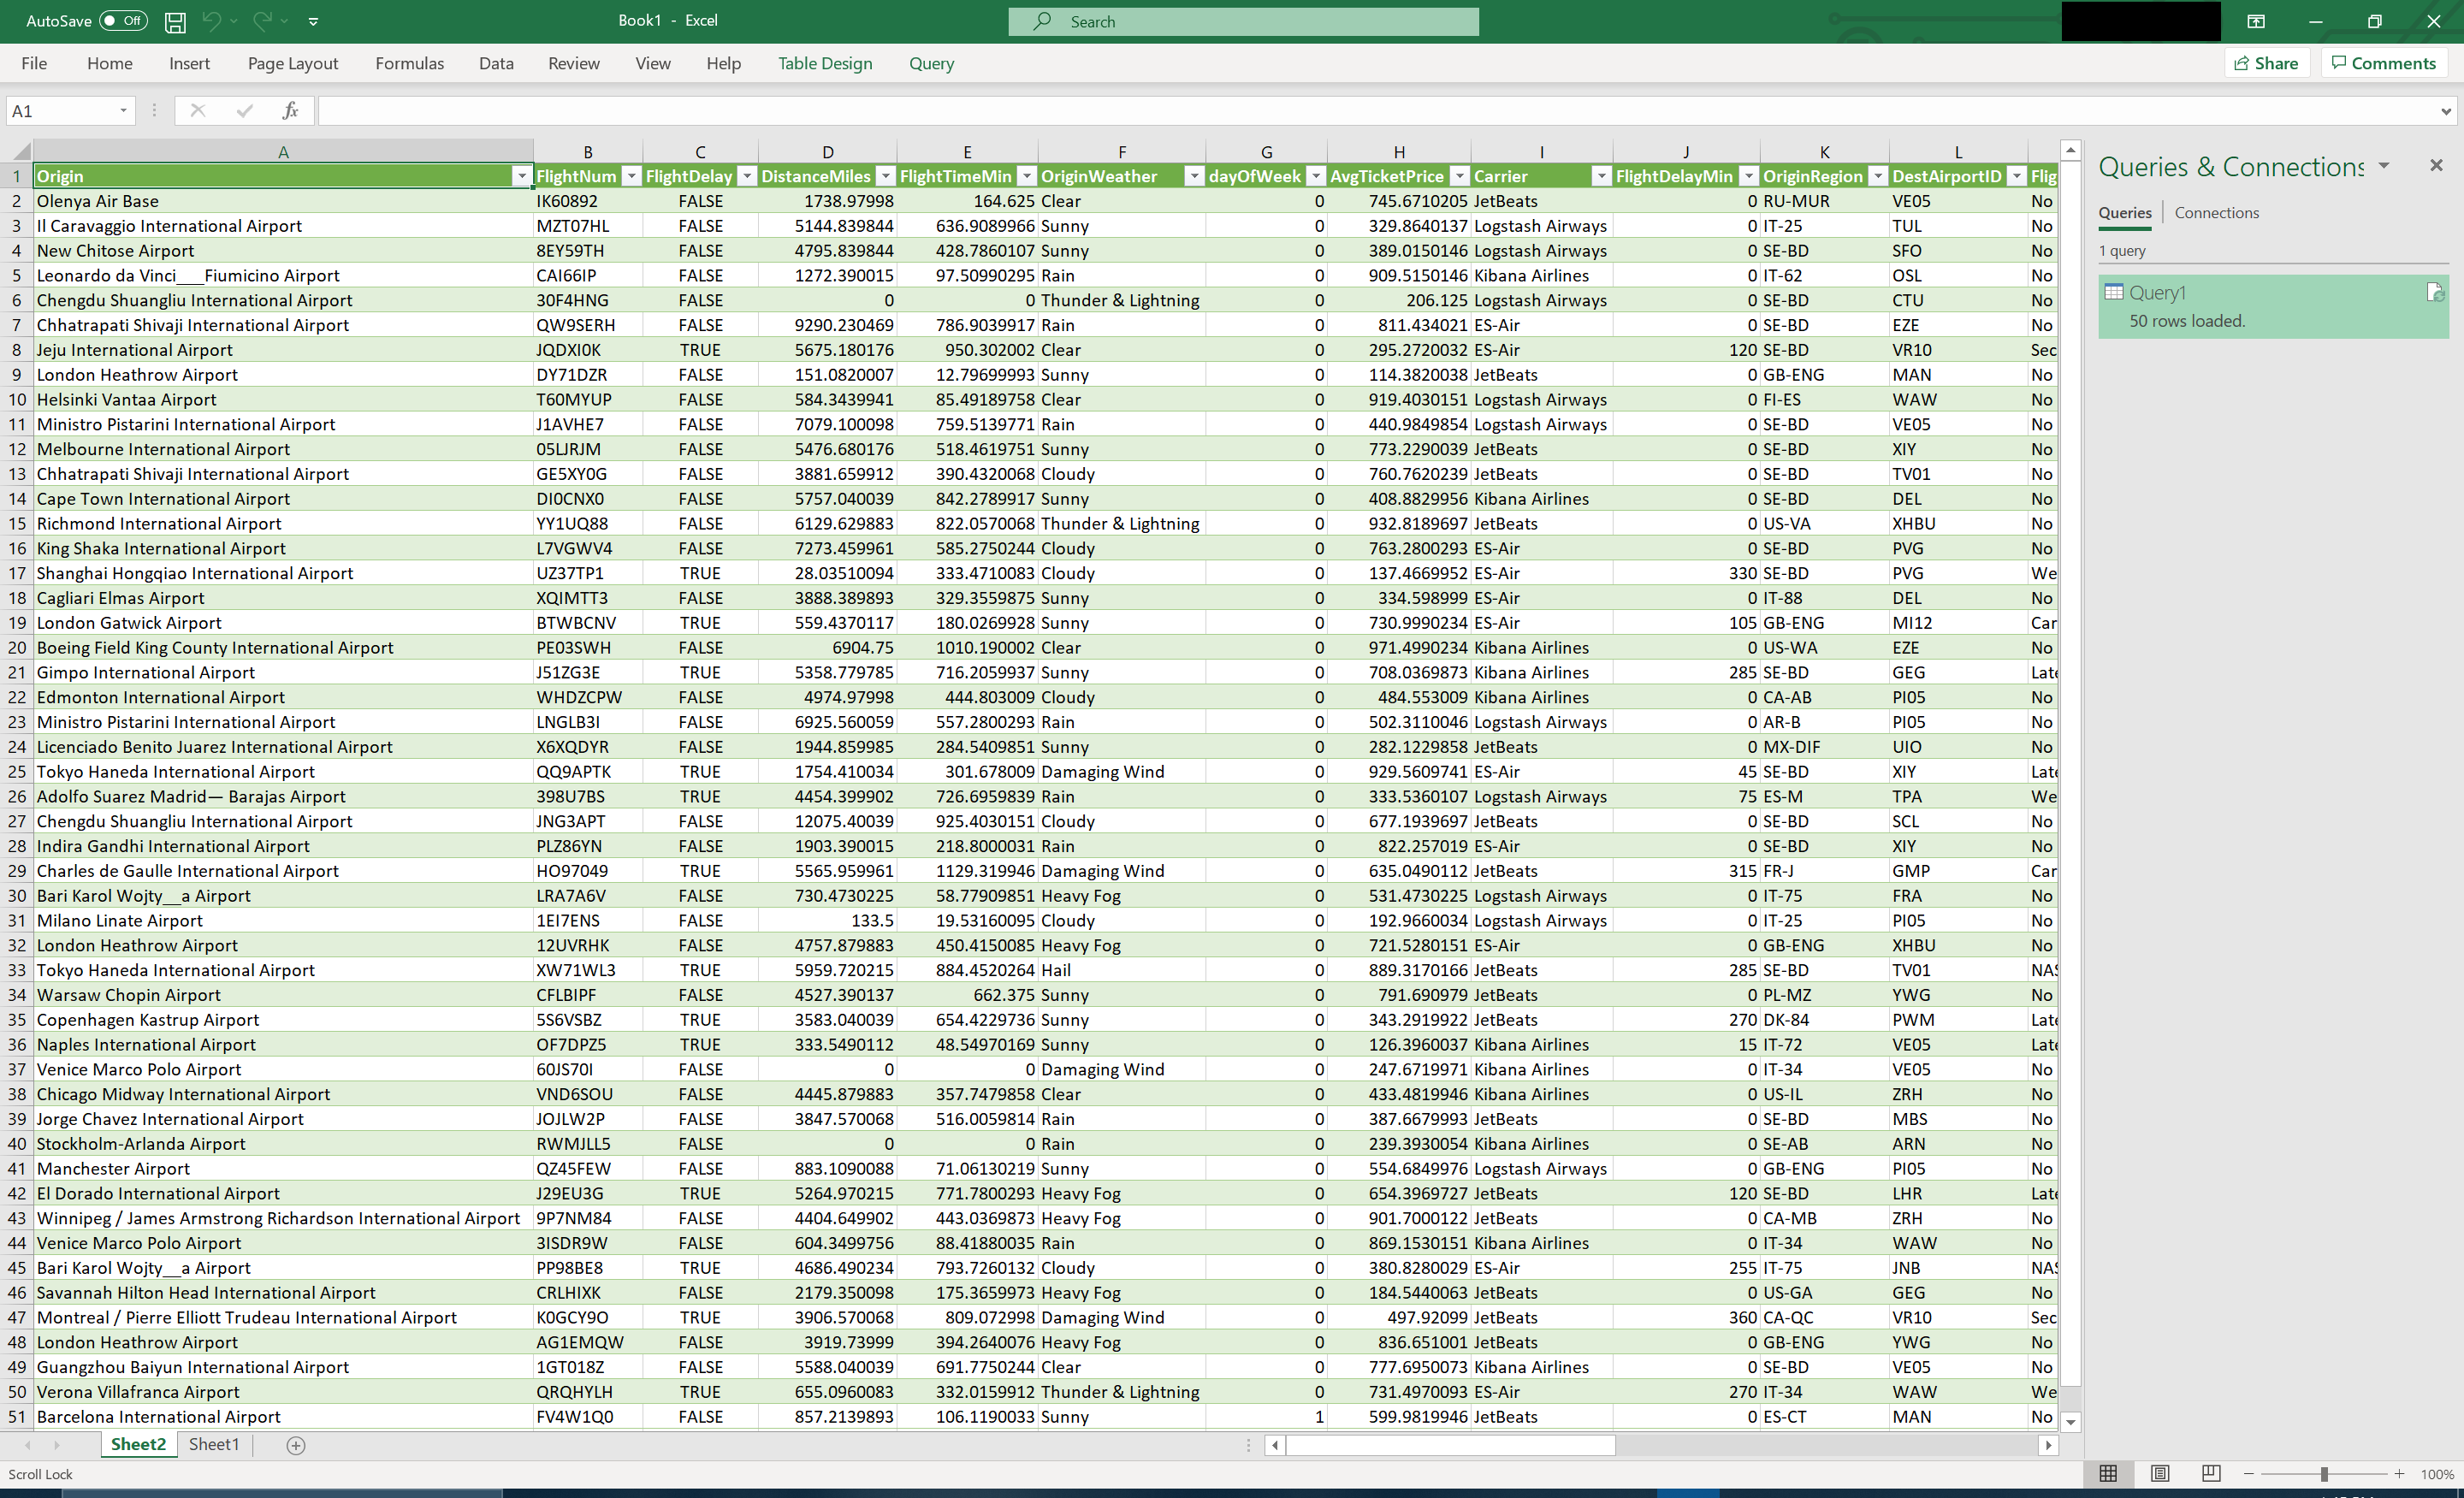Click horizontal scrollbar left arrow
Image resolution: width=2464 pixels, height=1498 pixels.
tap(1275, 1445)
